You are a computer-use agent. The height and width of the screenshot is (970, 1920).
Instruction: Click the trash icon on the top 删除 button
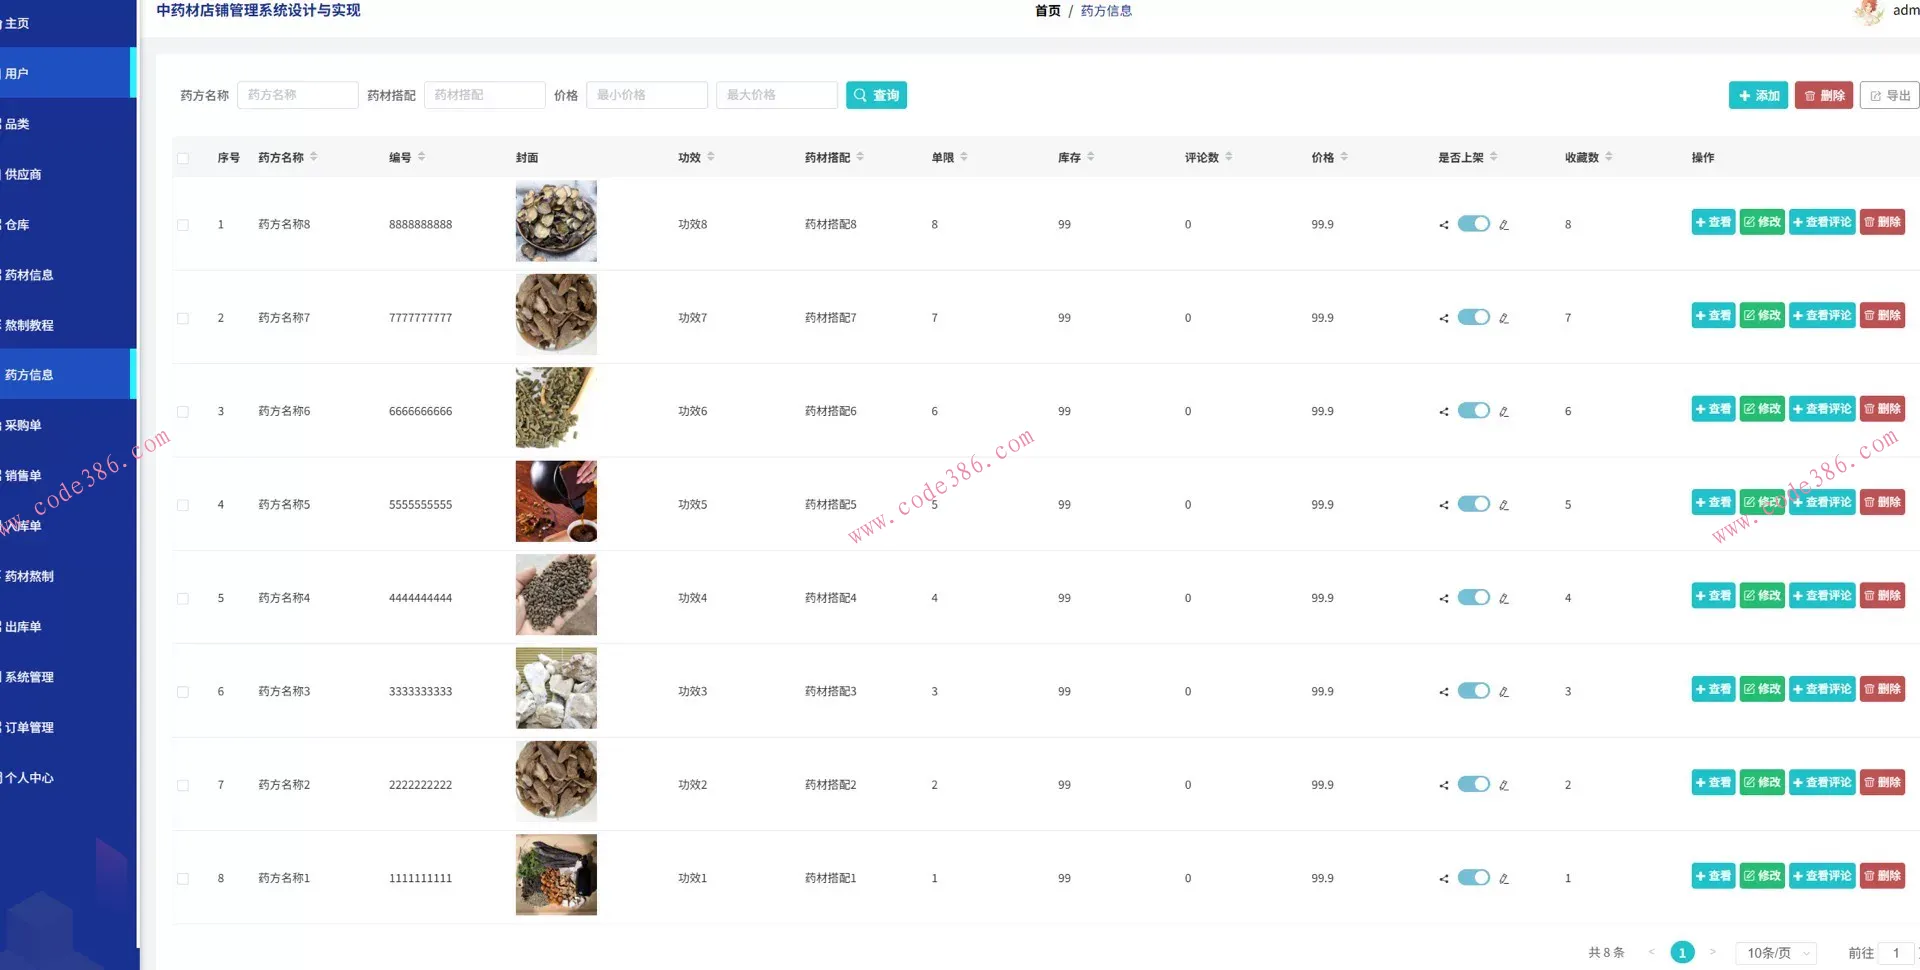point(1810,95)
